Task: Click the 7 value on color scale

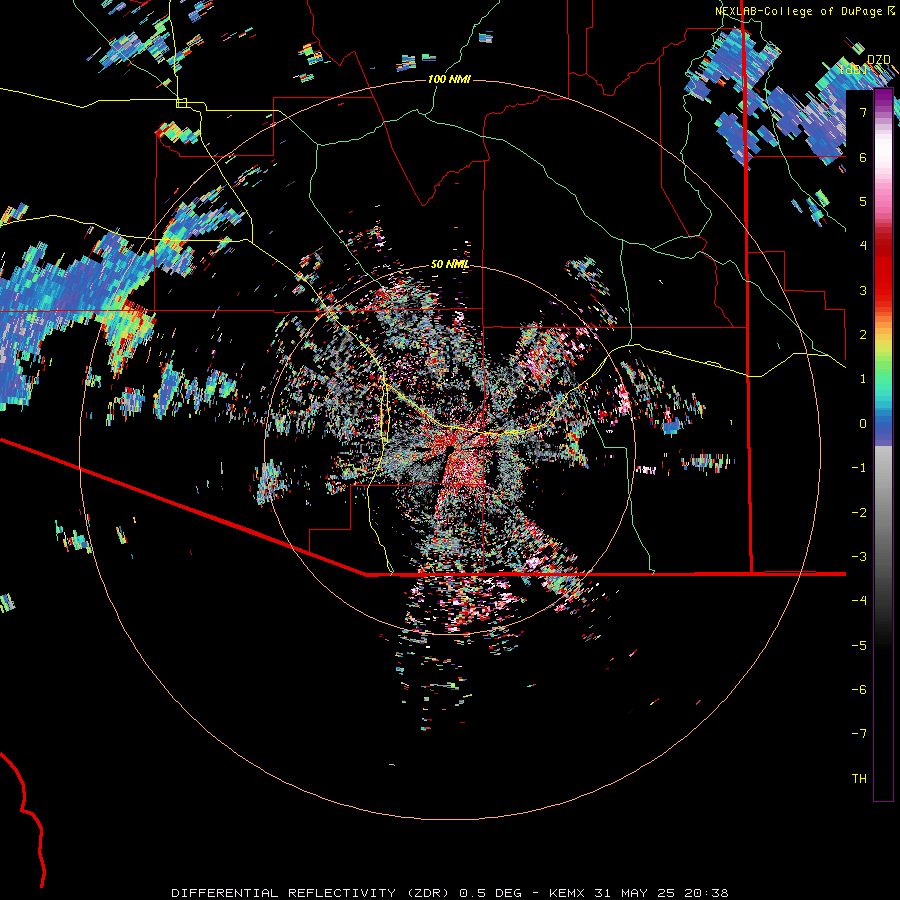Action: [x=863, y=112]
